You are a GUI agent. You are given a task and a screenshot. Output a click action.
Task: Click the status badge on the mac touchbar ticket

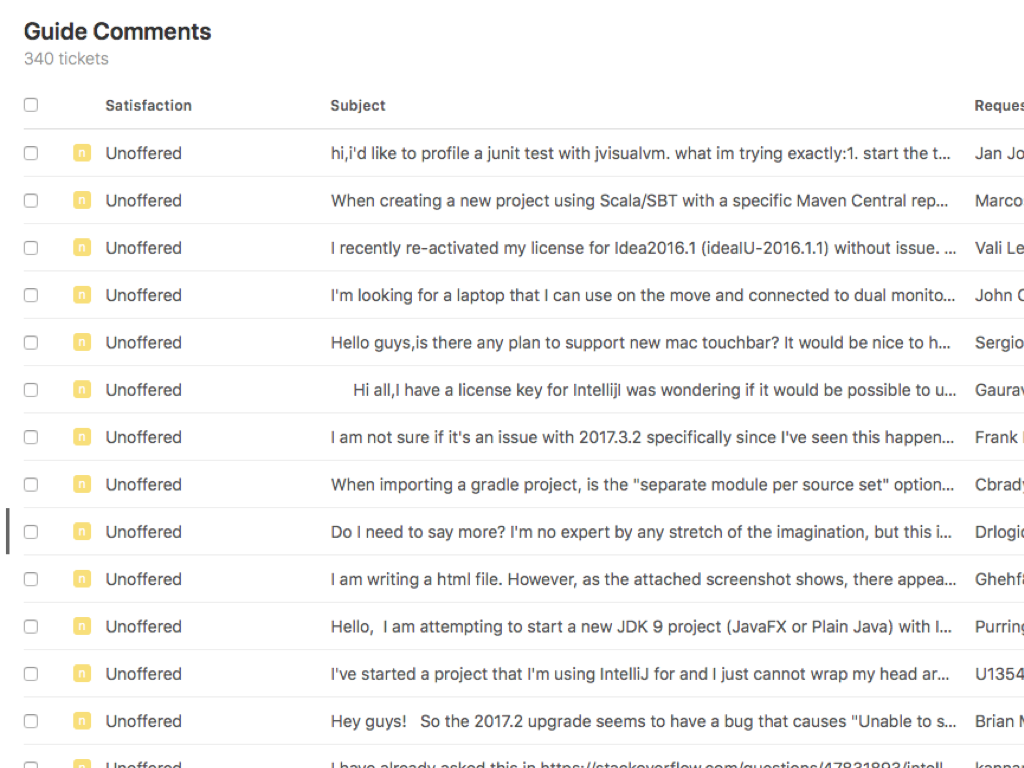point(82,343)
